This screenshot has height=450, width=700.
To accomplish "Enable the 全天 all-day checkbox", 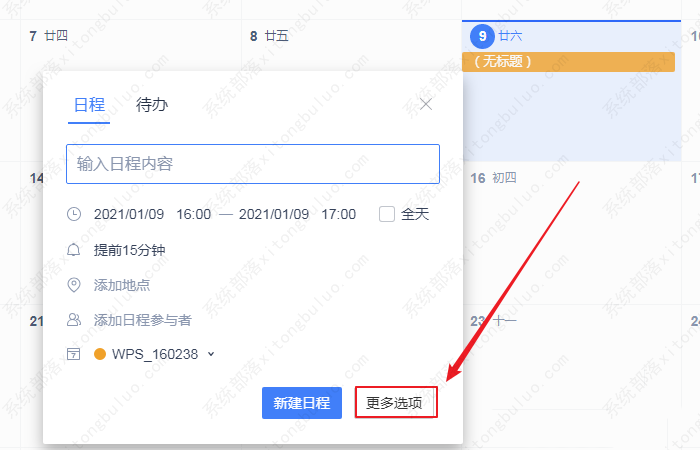I will [x=387, y=214].
